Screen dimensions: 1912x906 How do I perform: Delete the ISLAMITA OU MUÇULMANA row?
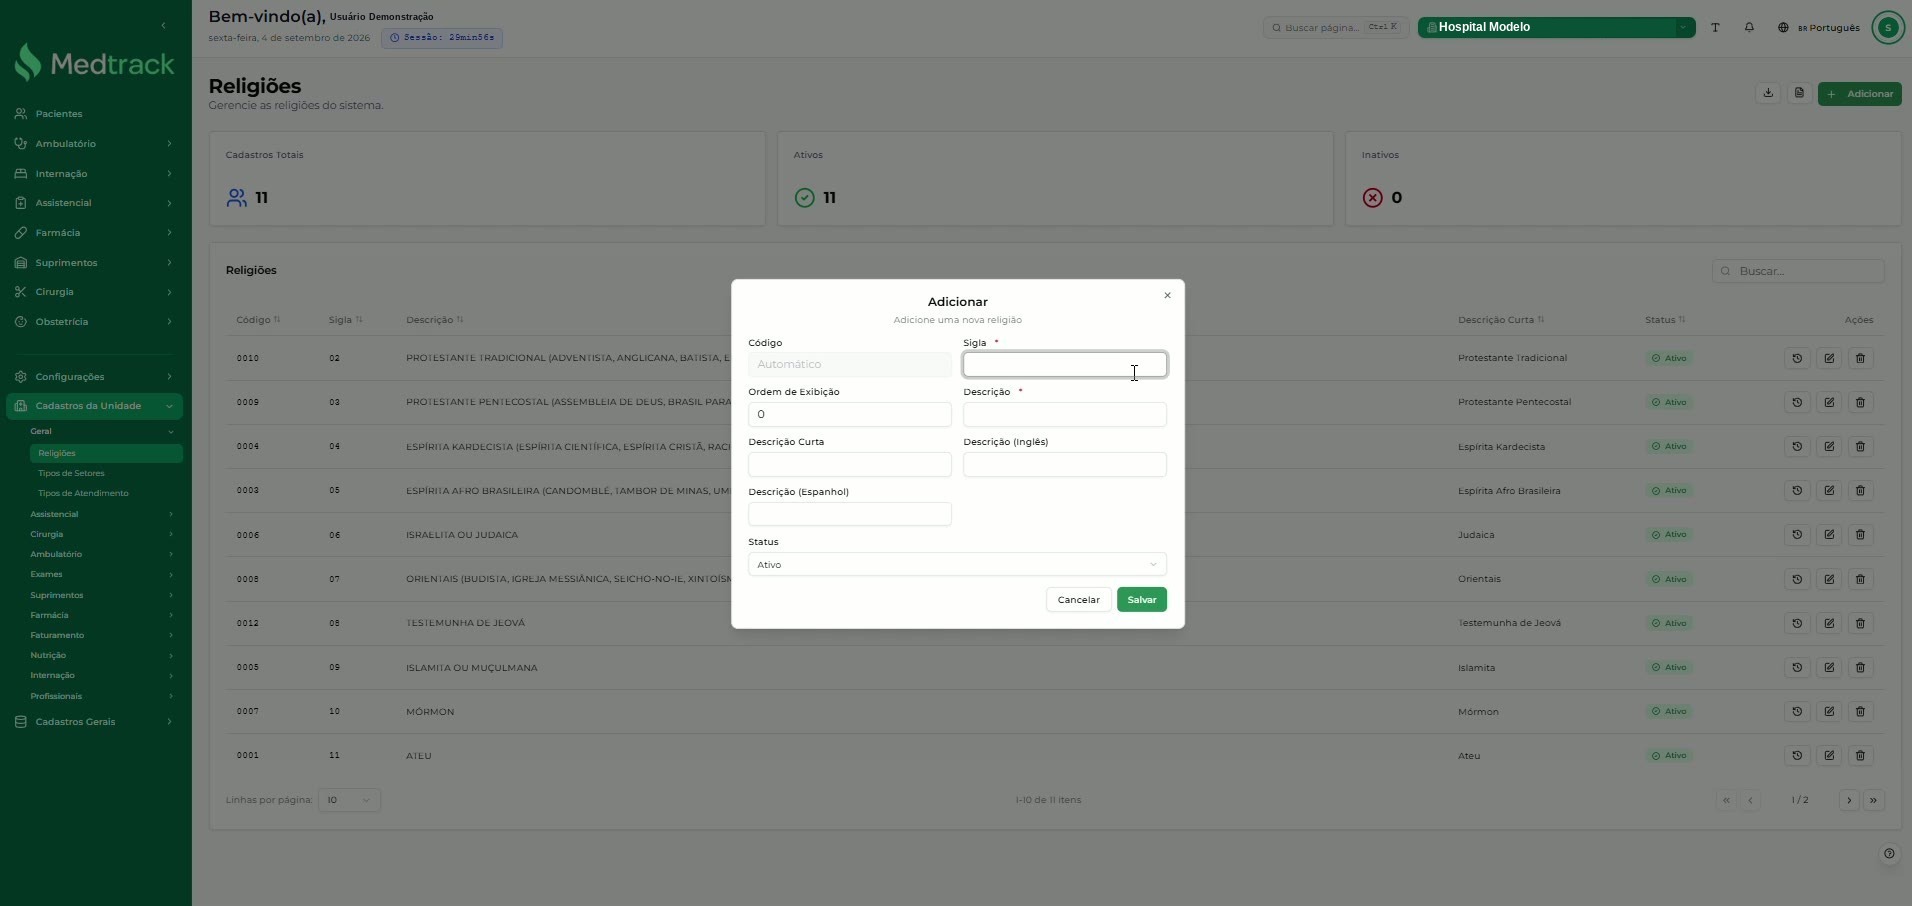(1860, 668)
